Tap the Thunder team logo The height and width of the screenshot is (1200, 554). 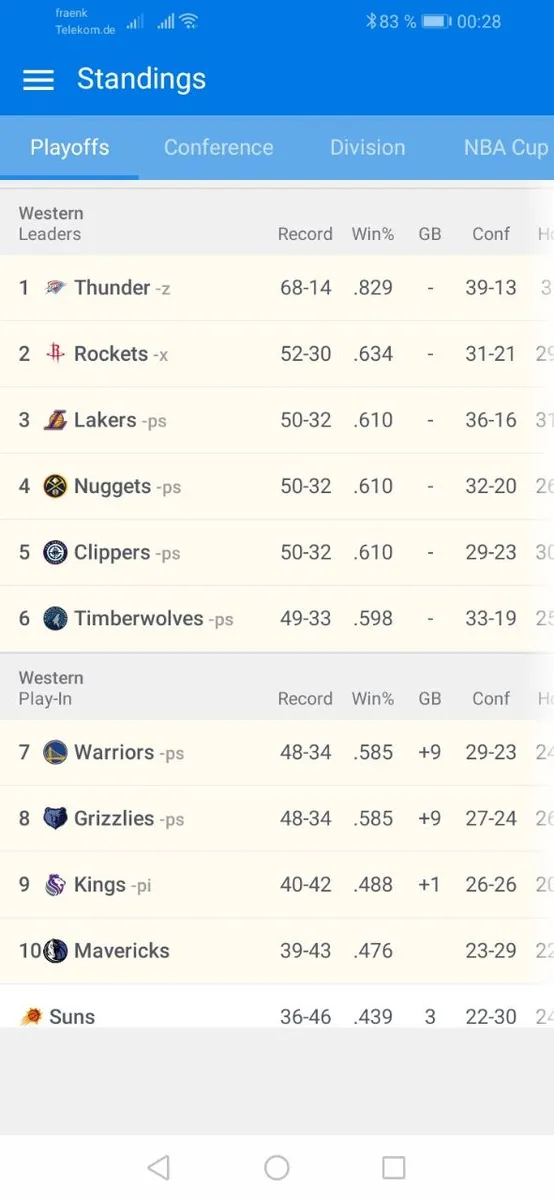(55, 288)
